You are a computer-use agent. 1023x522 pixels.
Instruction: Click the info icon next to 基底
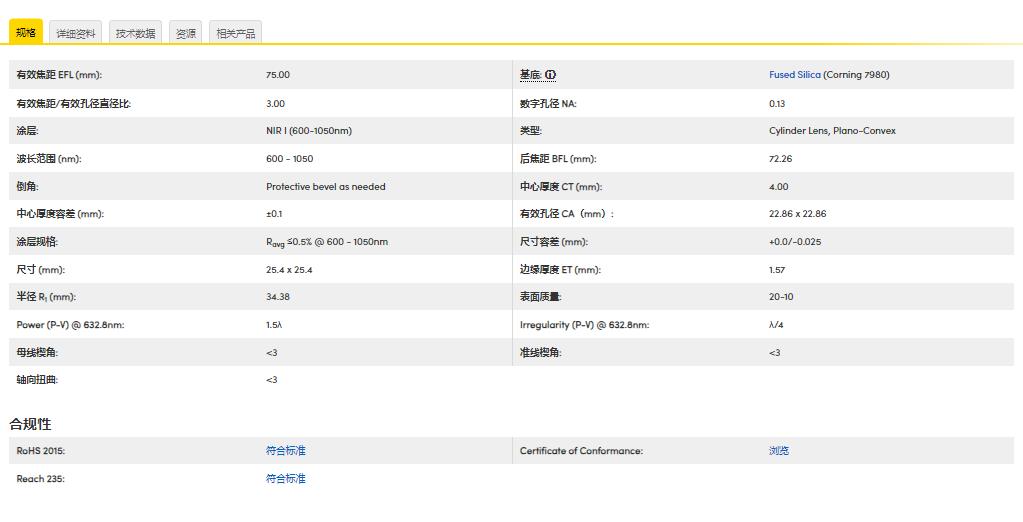pyautogui.click(x=550, y=75)
